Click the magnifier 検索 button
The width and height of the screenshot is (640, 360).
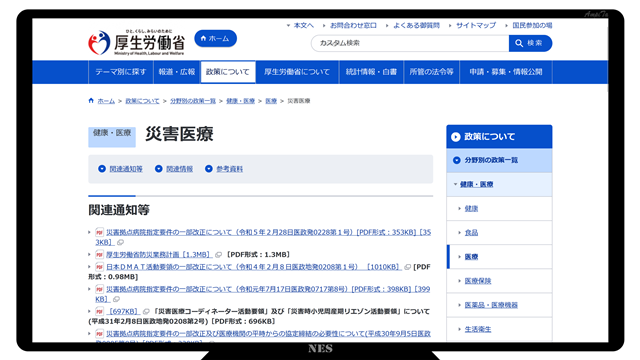(x=530, y=43)
